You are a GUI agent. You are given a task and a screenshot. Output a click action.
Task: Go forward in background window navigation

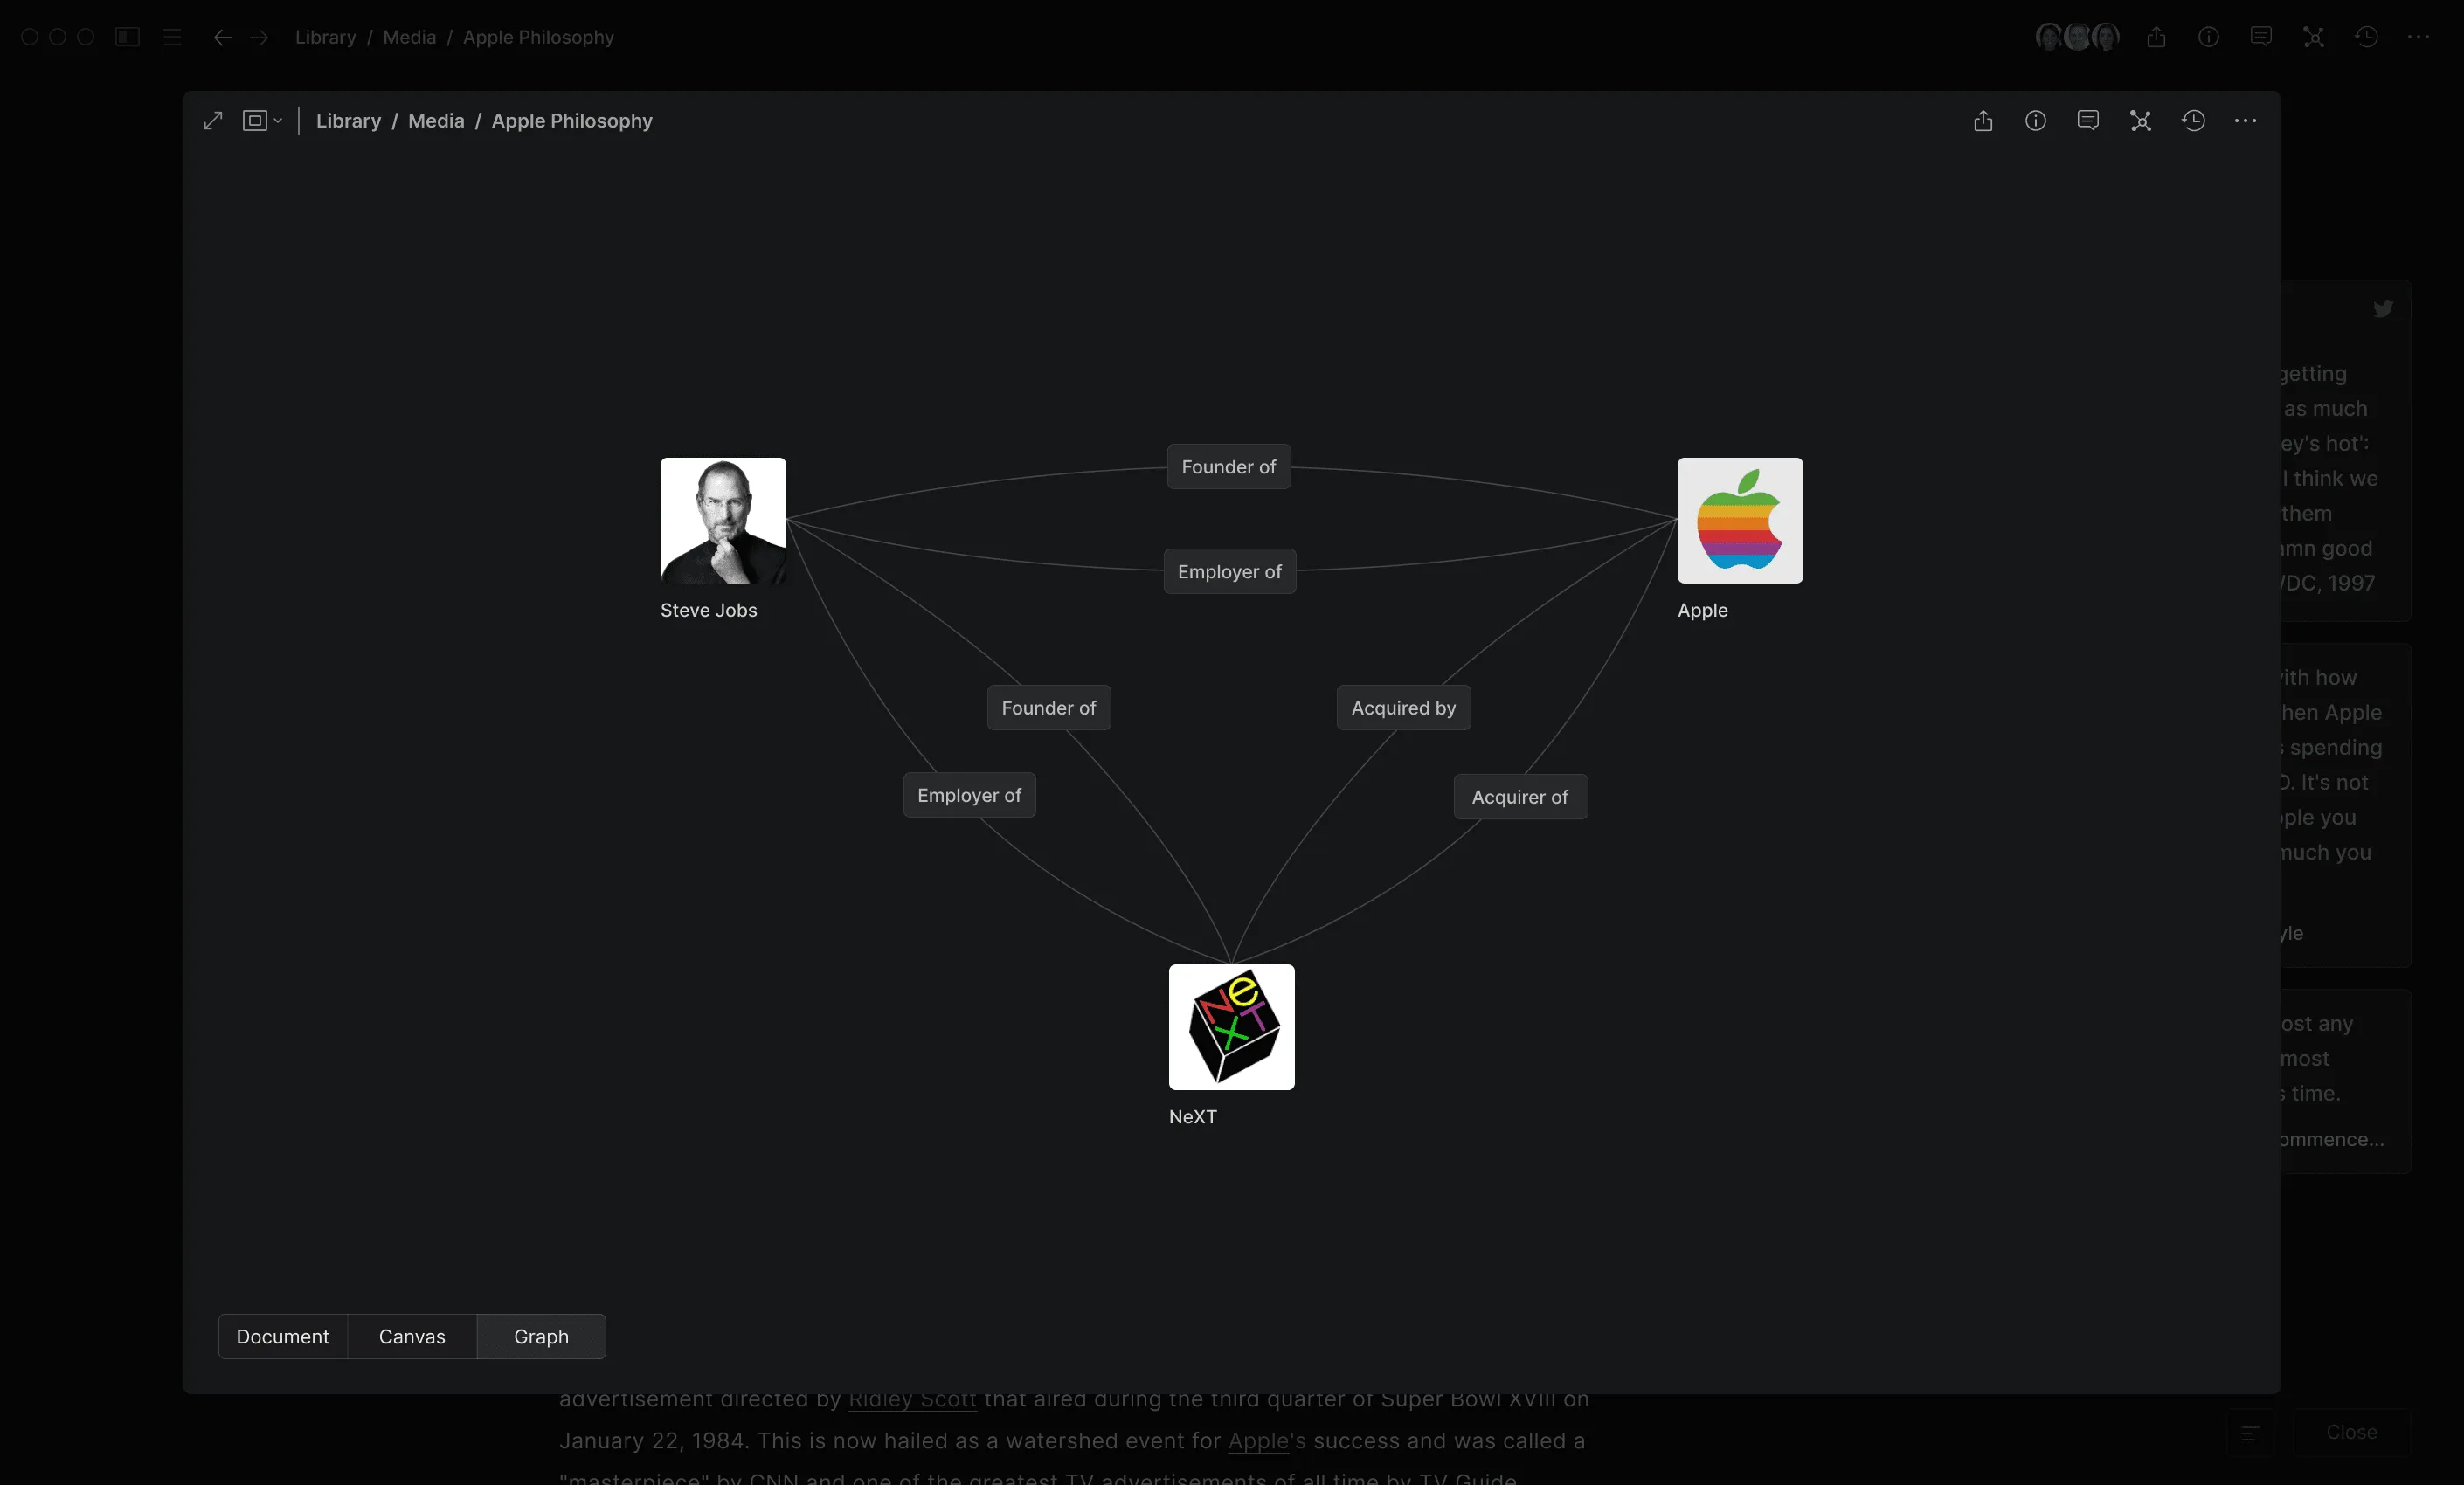[x=259, y=37]
